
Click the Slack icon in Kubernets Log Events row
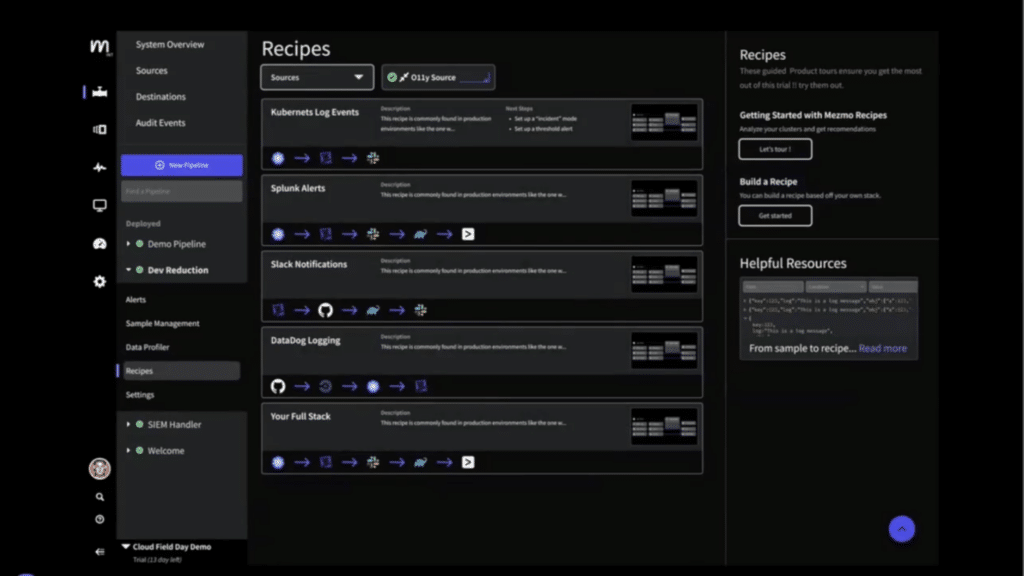[x=373, y=158]
